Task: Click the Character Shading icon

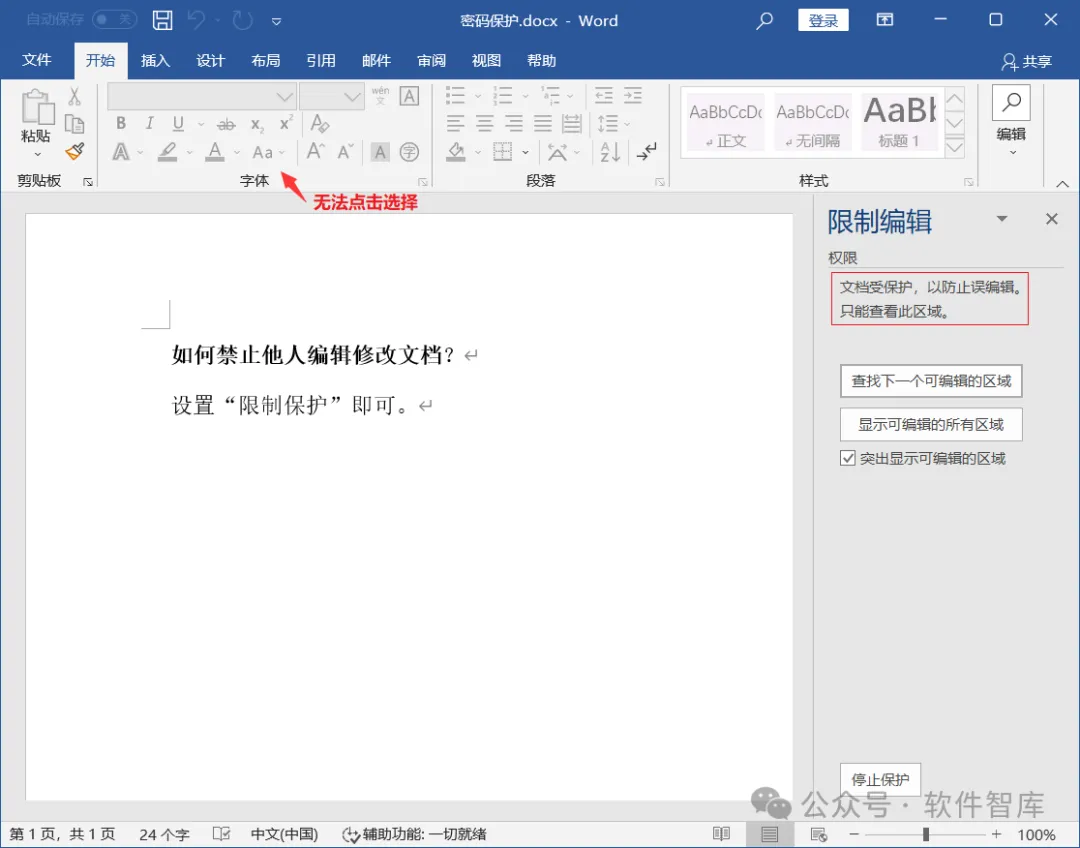Action: click(x=380, y=152)
